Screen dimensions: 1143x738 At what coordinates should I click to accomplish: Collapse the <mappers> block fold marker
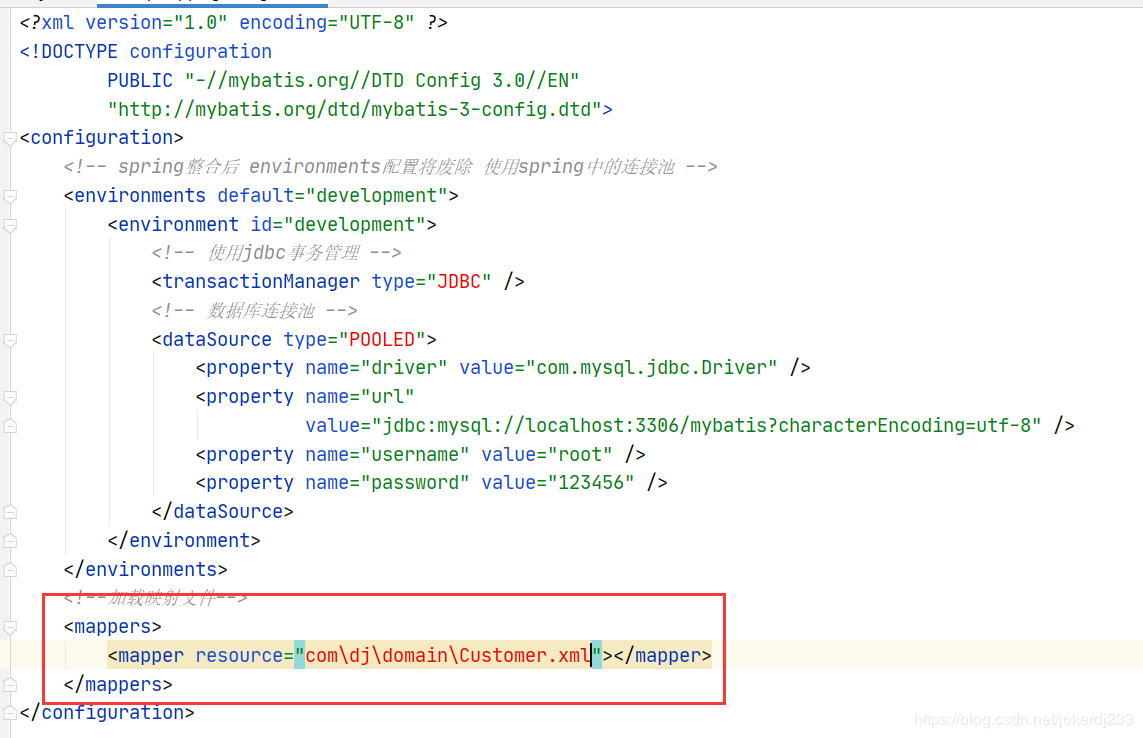click(x=10, y=627)
